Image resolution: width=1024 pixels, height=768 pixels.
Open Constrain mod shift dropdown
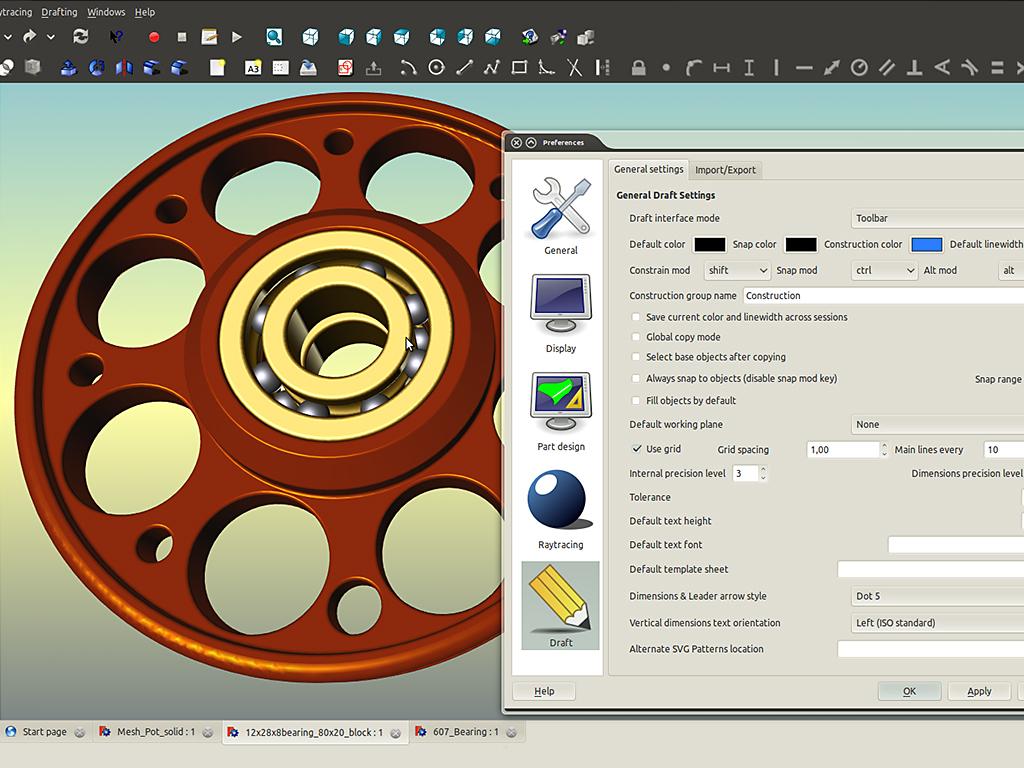click(737, 270)
